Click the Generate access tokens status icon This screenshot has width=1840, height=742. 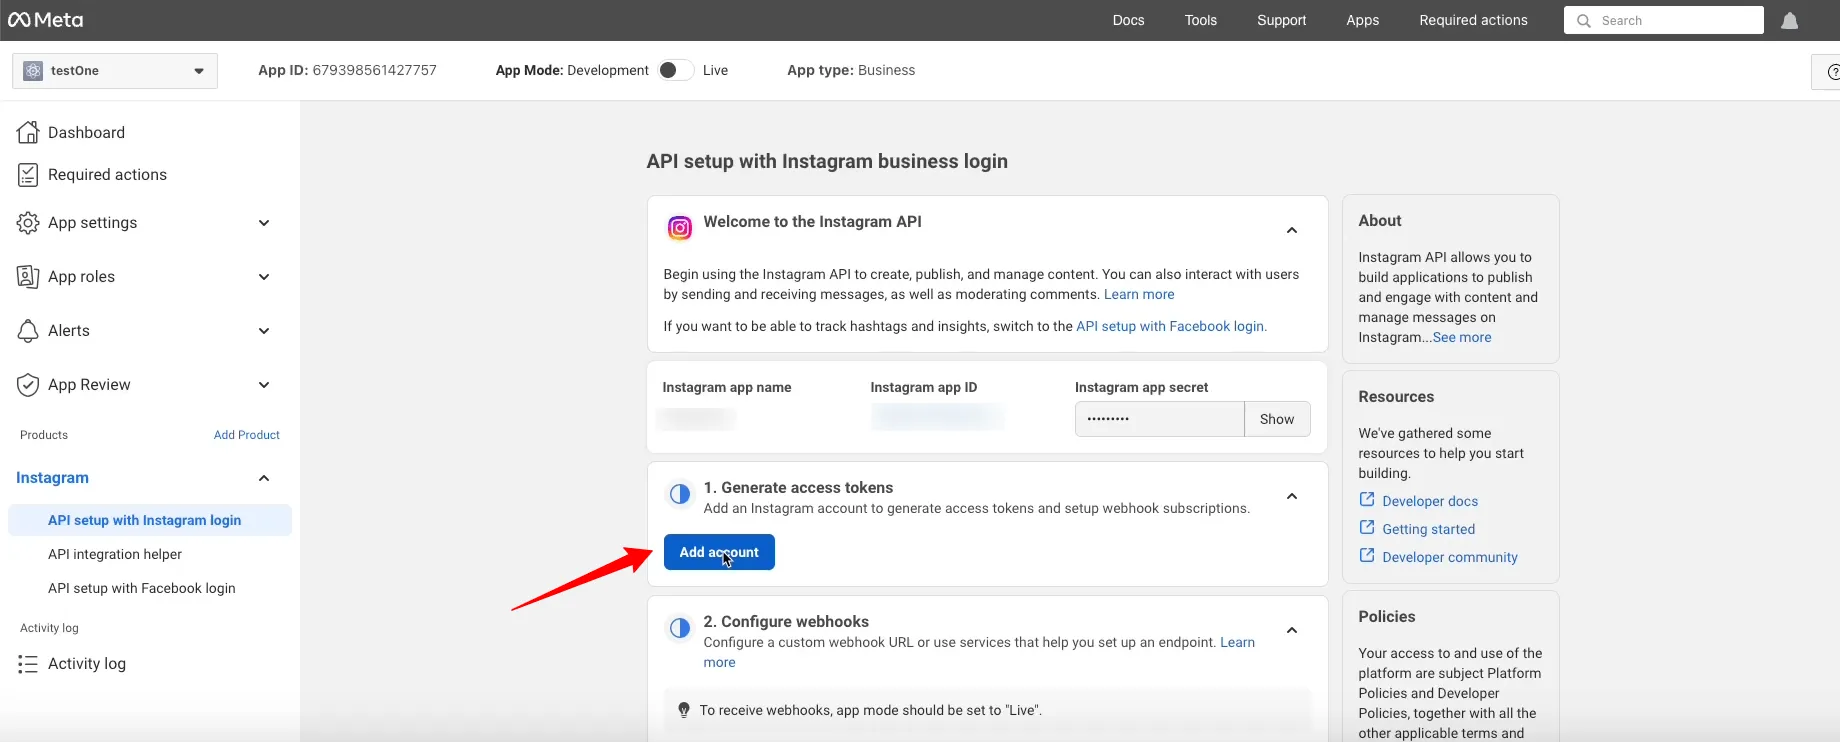(680, 494)
